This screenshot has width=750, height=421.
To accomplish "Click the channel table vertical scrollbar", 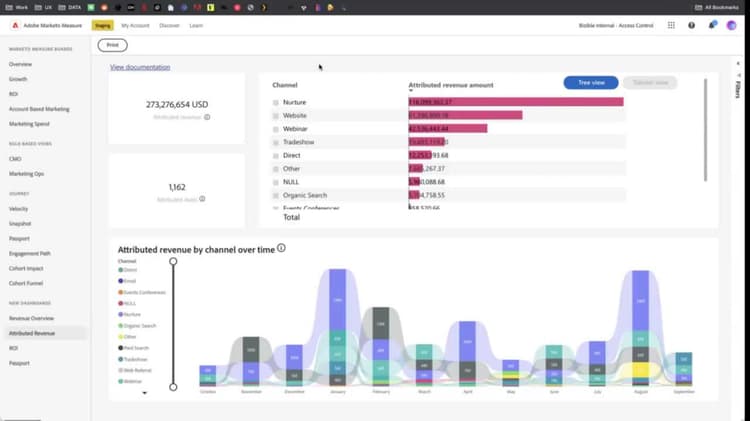I will point(705,130).
